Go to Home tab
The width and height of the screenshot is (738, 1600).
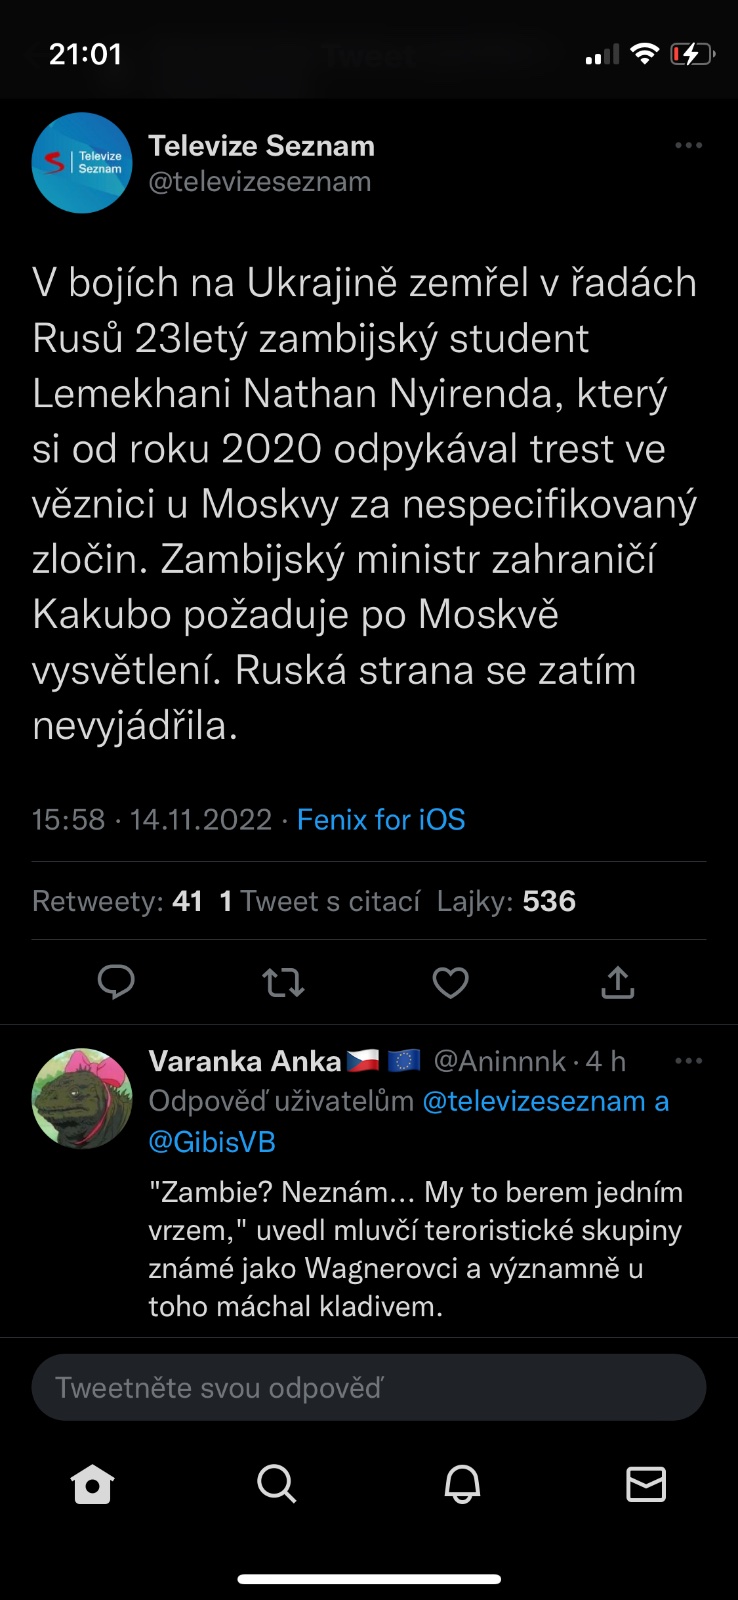[92, 1485]
